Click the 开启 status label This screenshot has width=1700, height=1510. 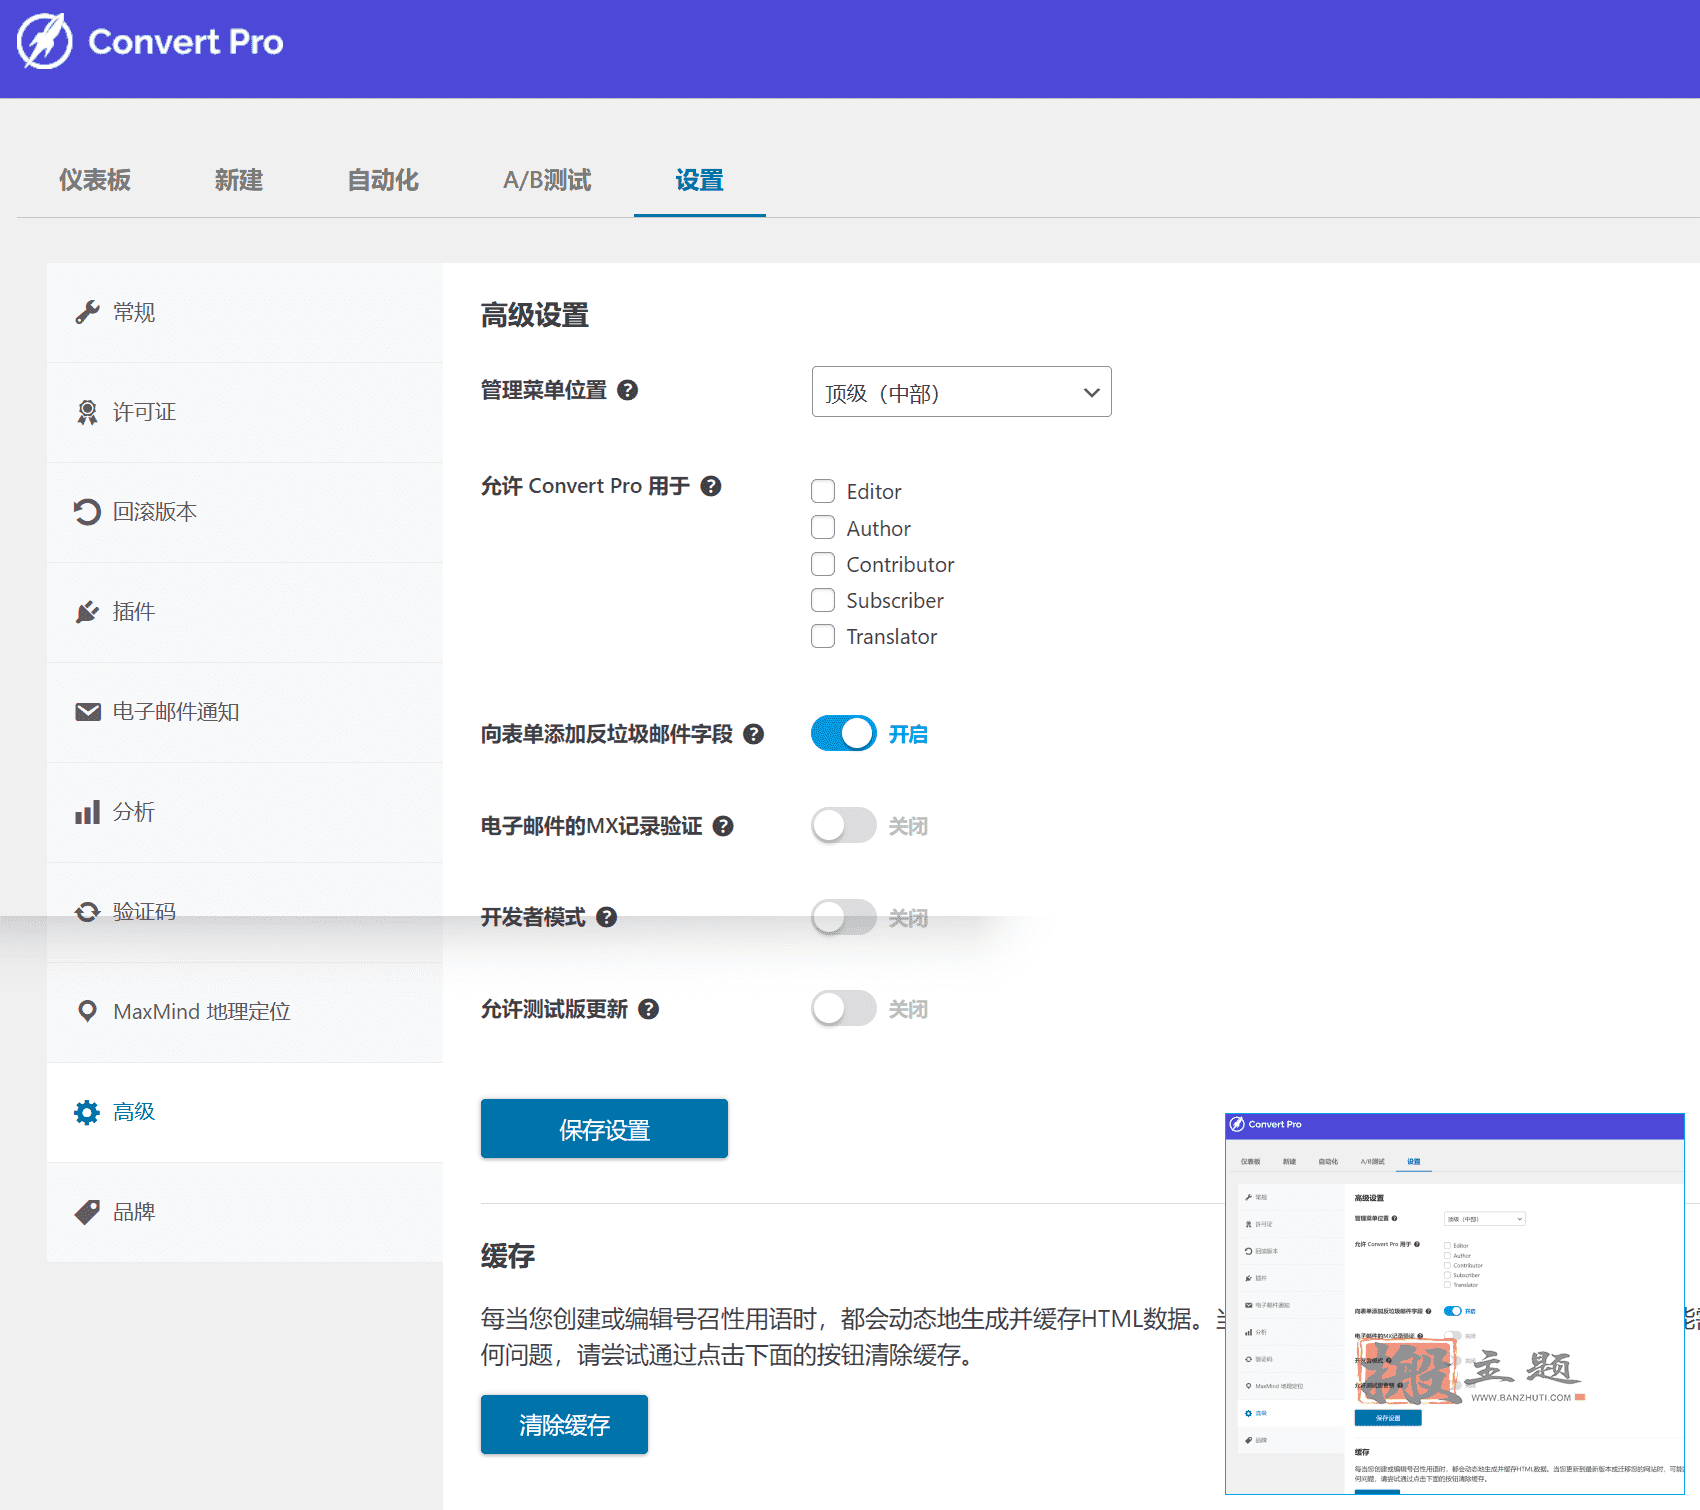[x=908, y=734]
